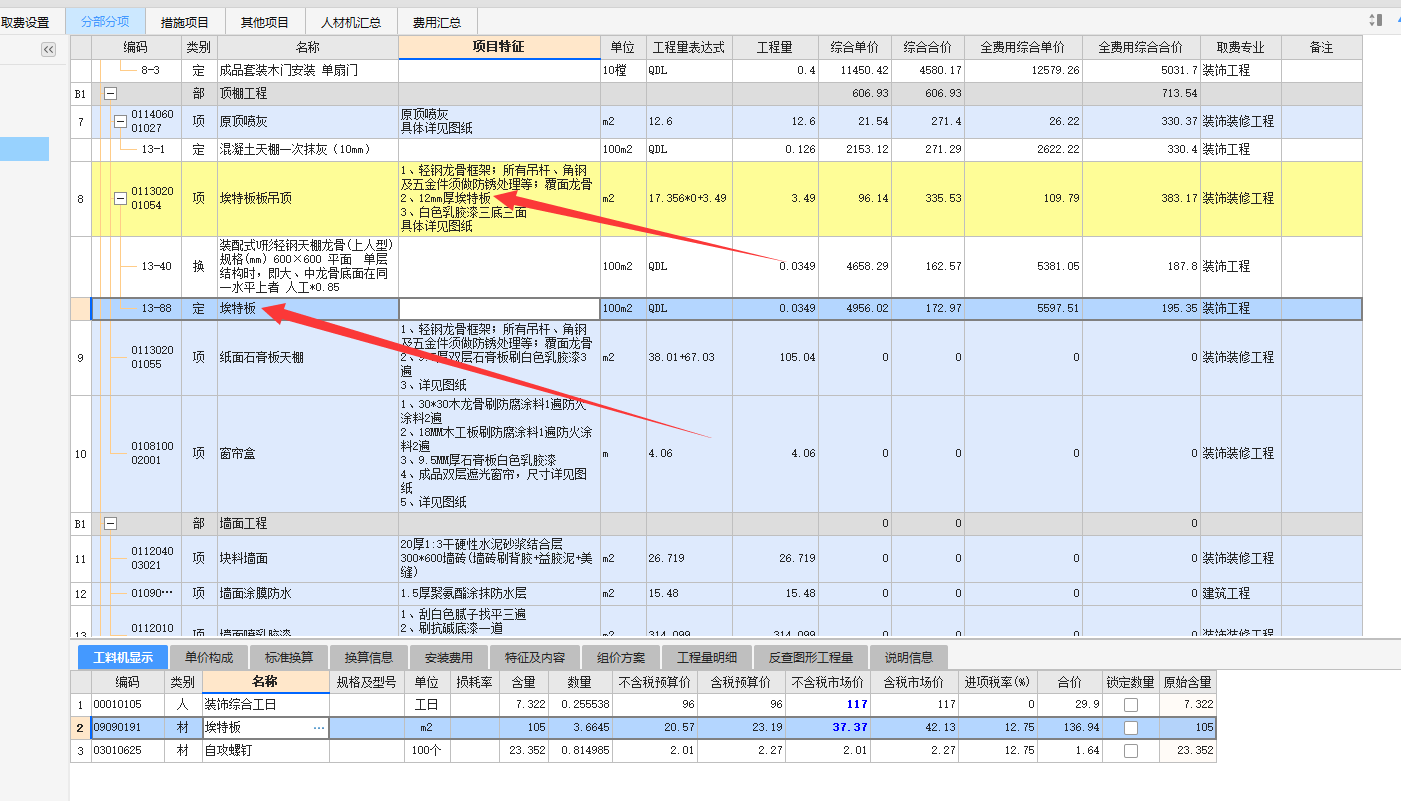The image size is (1401, 801).
Task: Click the highlighted item in the left sidebar
Action: (x=24, y=149)
